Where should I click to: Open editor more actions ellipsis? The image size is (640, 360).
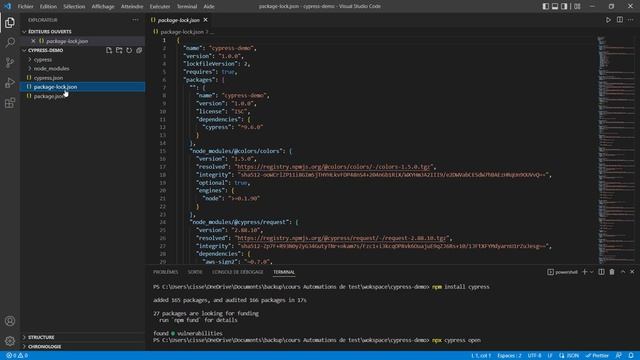[631, 20]
